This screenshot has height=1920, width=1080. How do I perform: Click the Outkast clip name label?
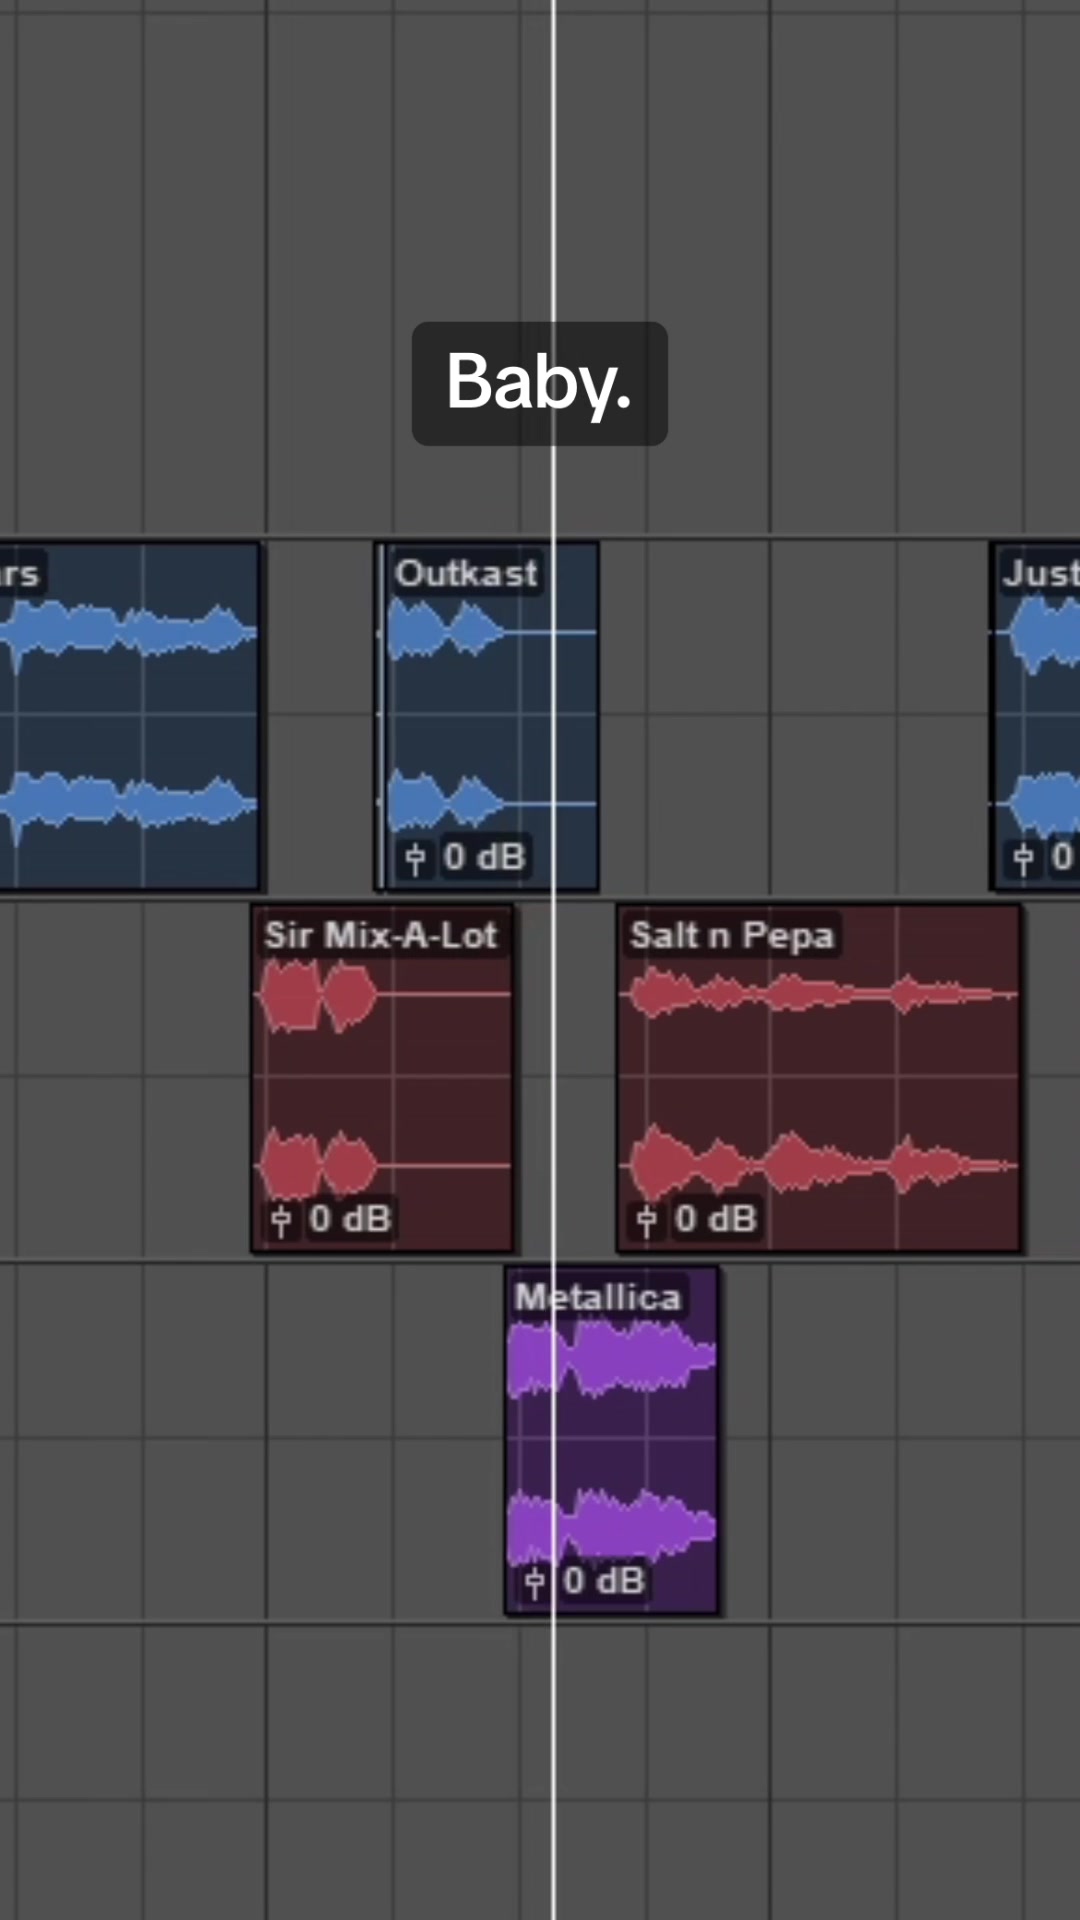[x=466, y=573]
